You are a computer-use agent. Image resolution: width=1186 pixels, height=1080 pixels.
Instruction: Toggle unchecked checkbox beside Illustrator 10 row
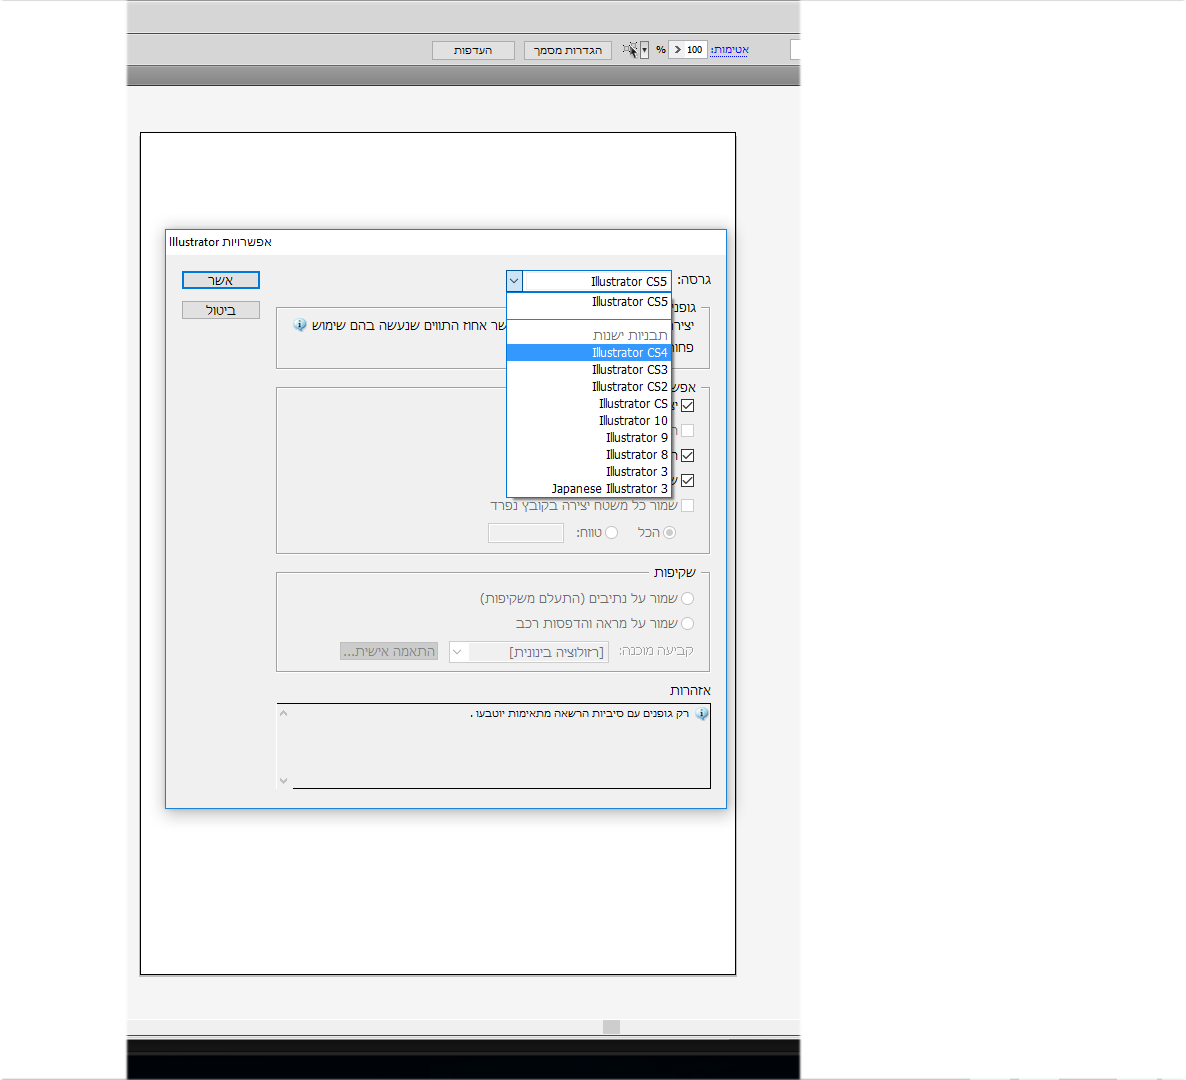pyautogui.click(x=688, y=430)
